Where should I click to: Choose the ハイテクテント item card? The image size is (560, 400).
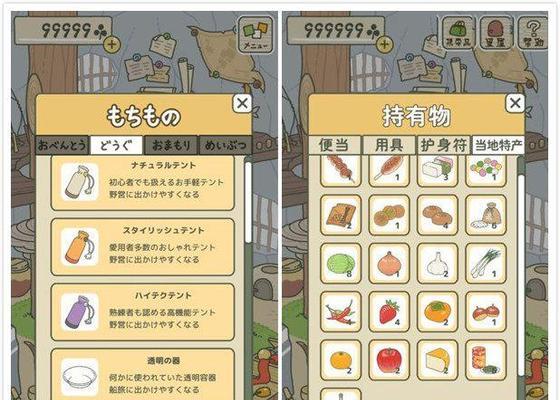click(142, 312)
